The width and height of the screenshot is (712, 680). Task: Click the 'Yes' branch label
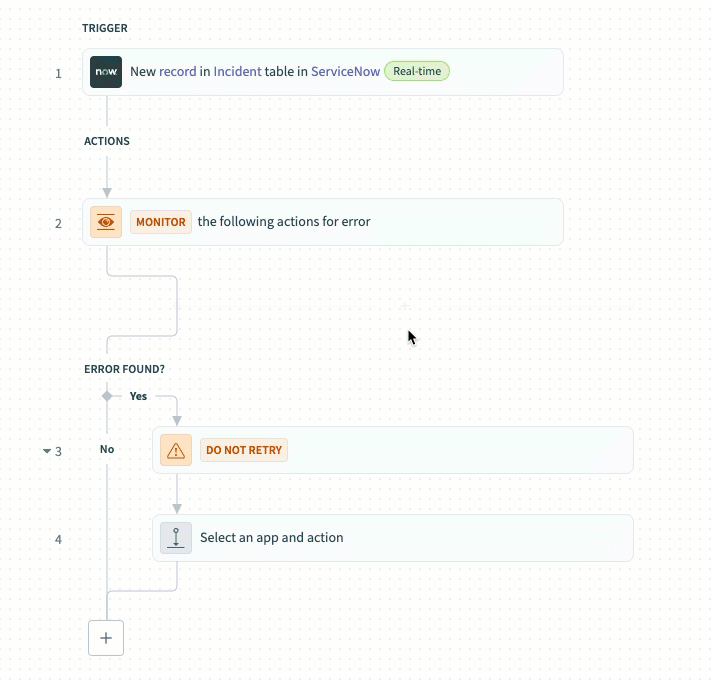(x=138, y=396)
